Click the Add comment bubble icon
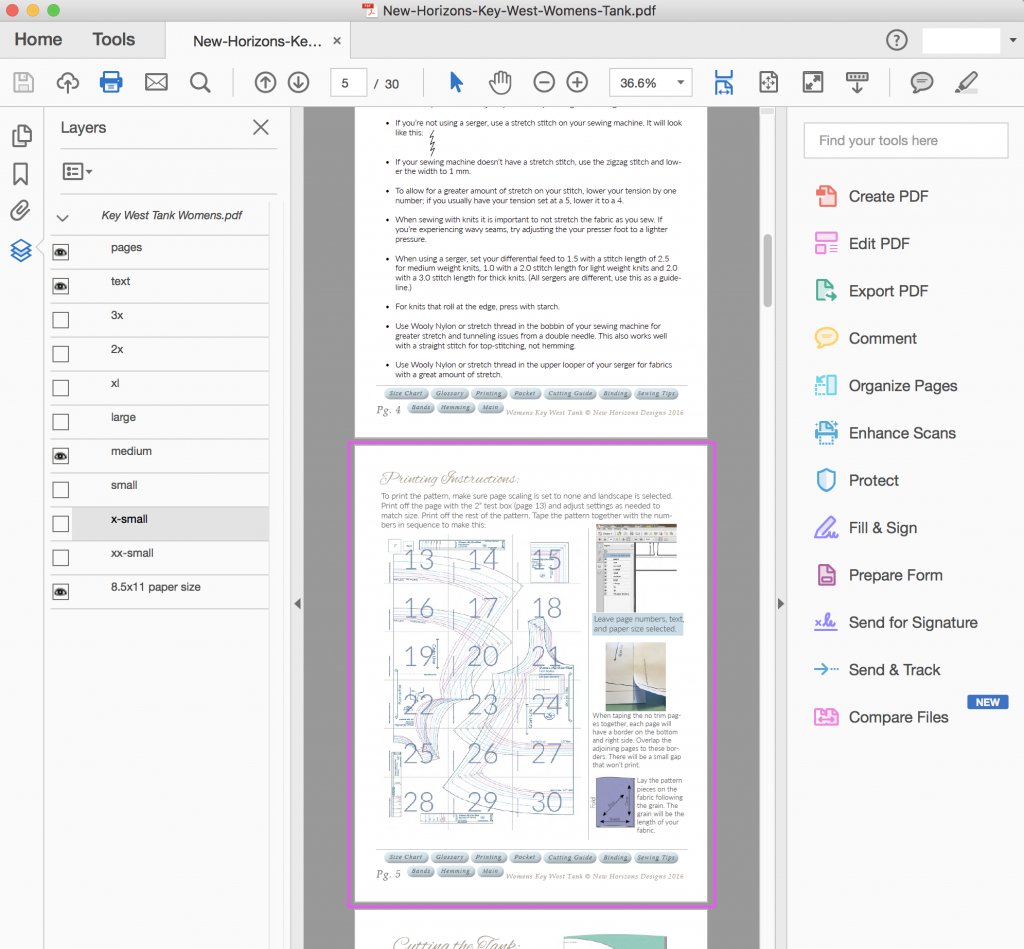Screen dimensions: 1024x949 [x=922, y=82]
